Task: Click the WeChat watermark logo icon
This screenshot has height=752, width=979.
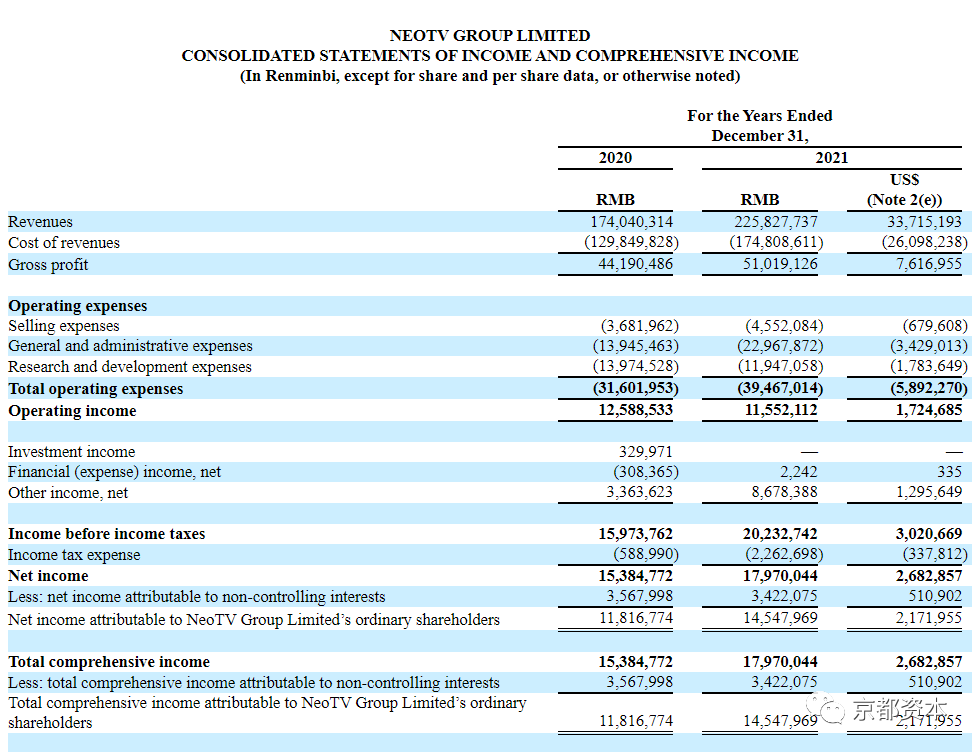Action: point(824,708)
